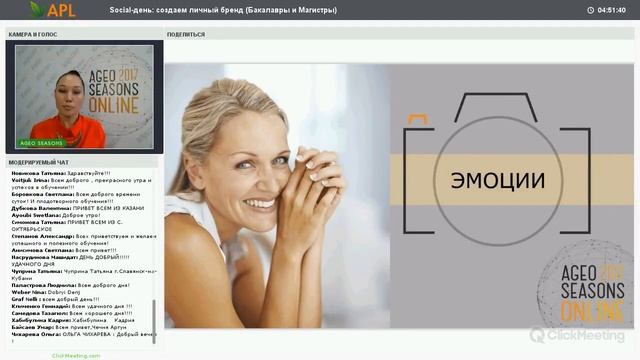Click the chat panel scrollbar

tap(154, 322)
